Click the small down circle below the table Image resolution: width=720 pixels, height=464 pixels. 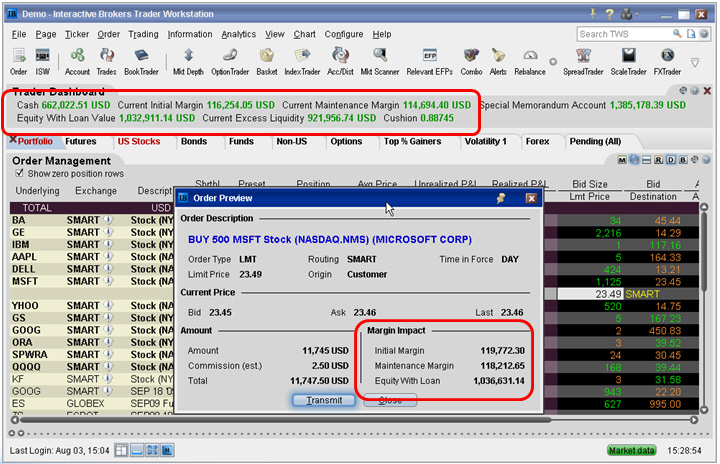21,433
